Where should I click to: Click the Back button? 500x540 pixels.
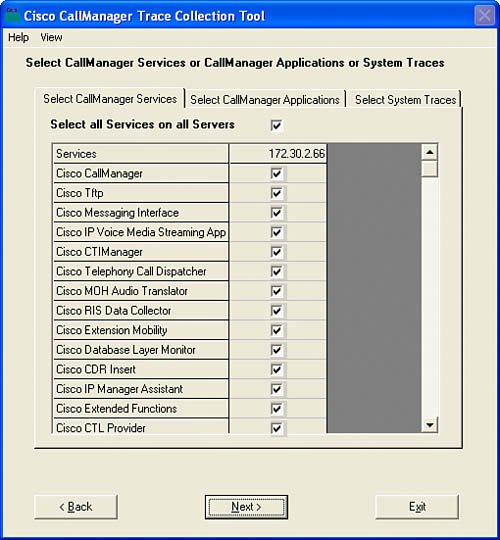pyautogui.click(x=76, y=507)
